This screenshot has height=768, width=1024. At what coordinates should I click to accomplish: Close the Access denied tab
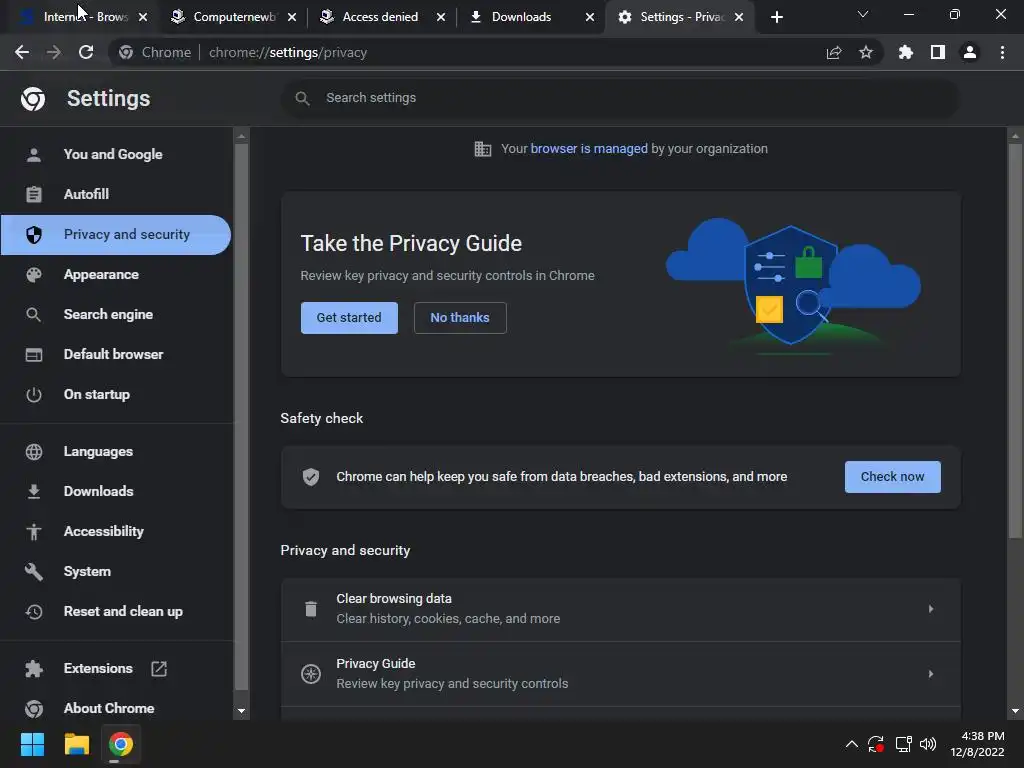pyautogui.click(x=441, y=17)
